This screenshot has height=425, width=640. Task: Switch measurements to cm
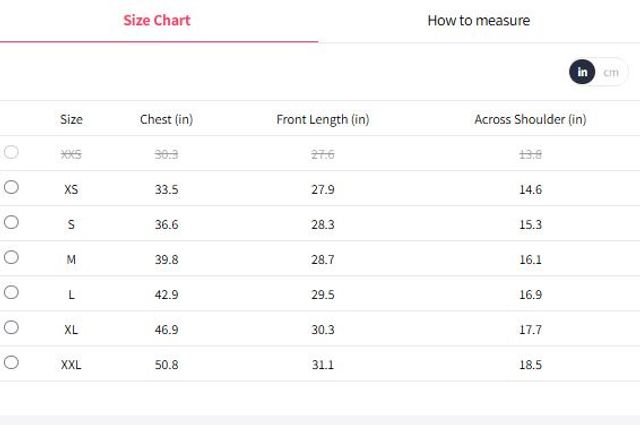tap(611, 72)
